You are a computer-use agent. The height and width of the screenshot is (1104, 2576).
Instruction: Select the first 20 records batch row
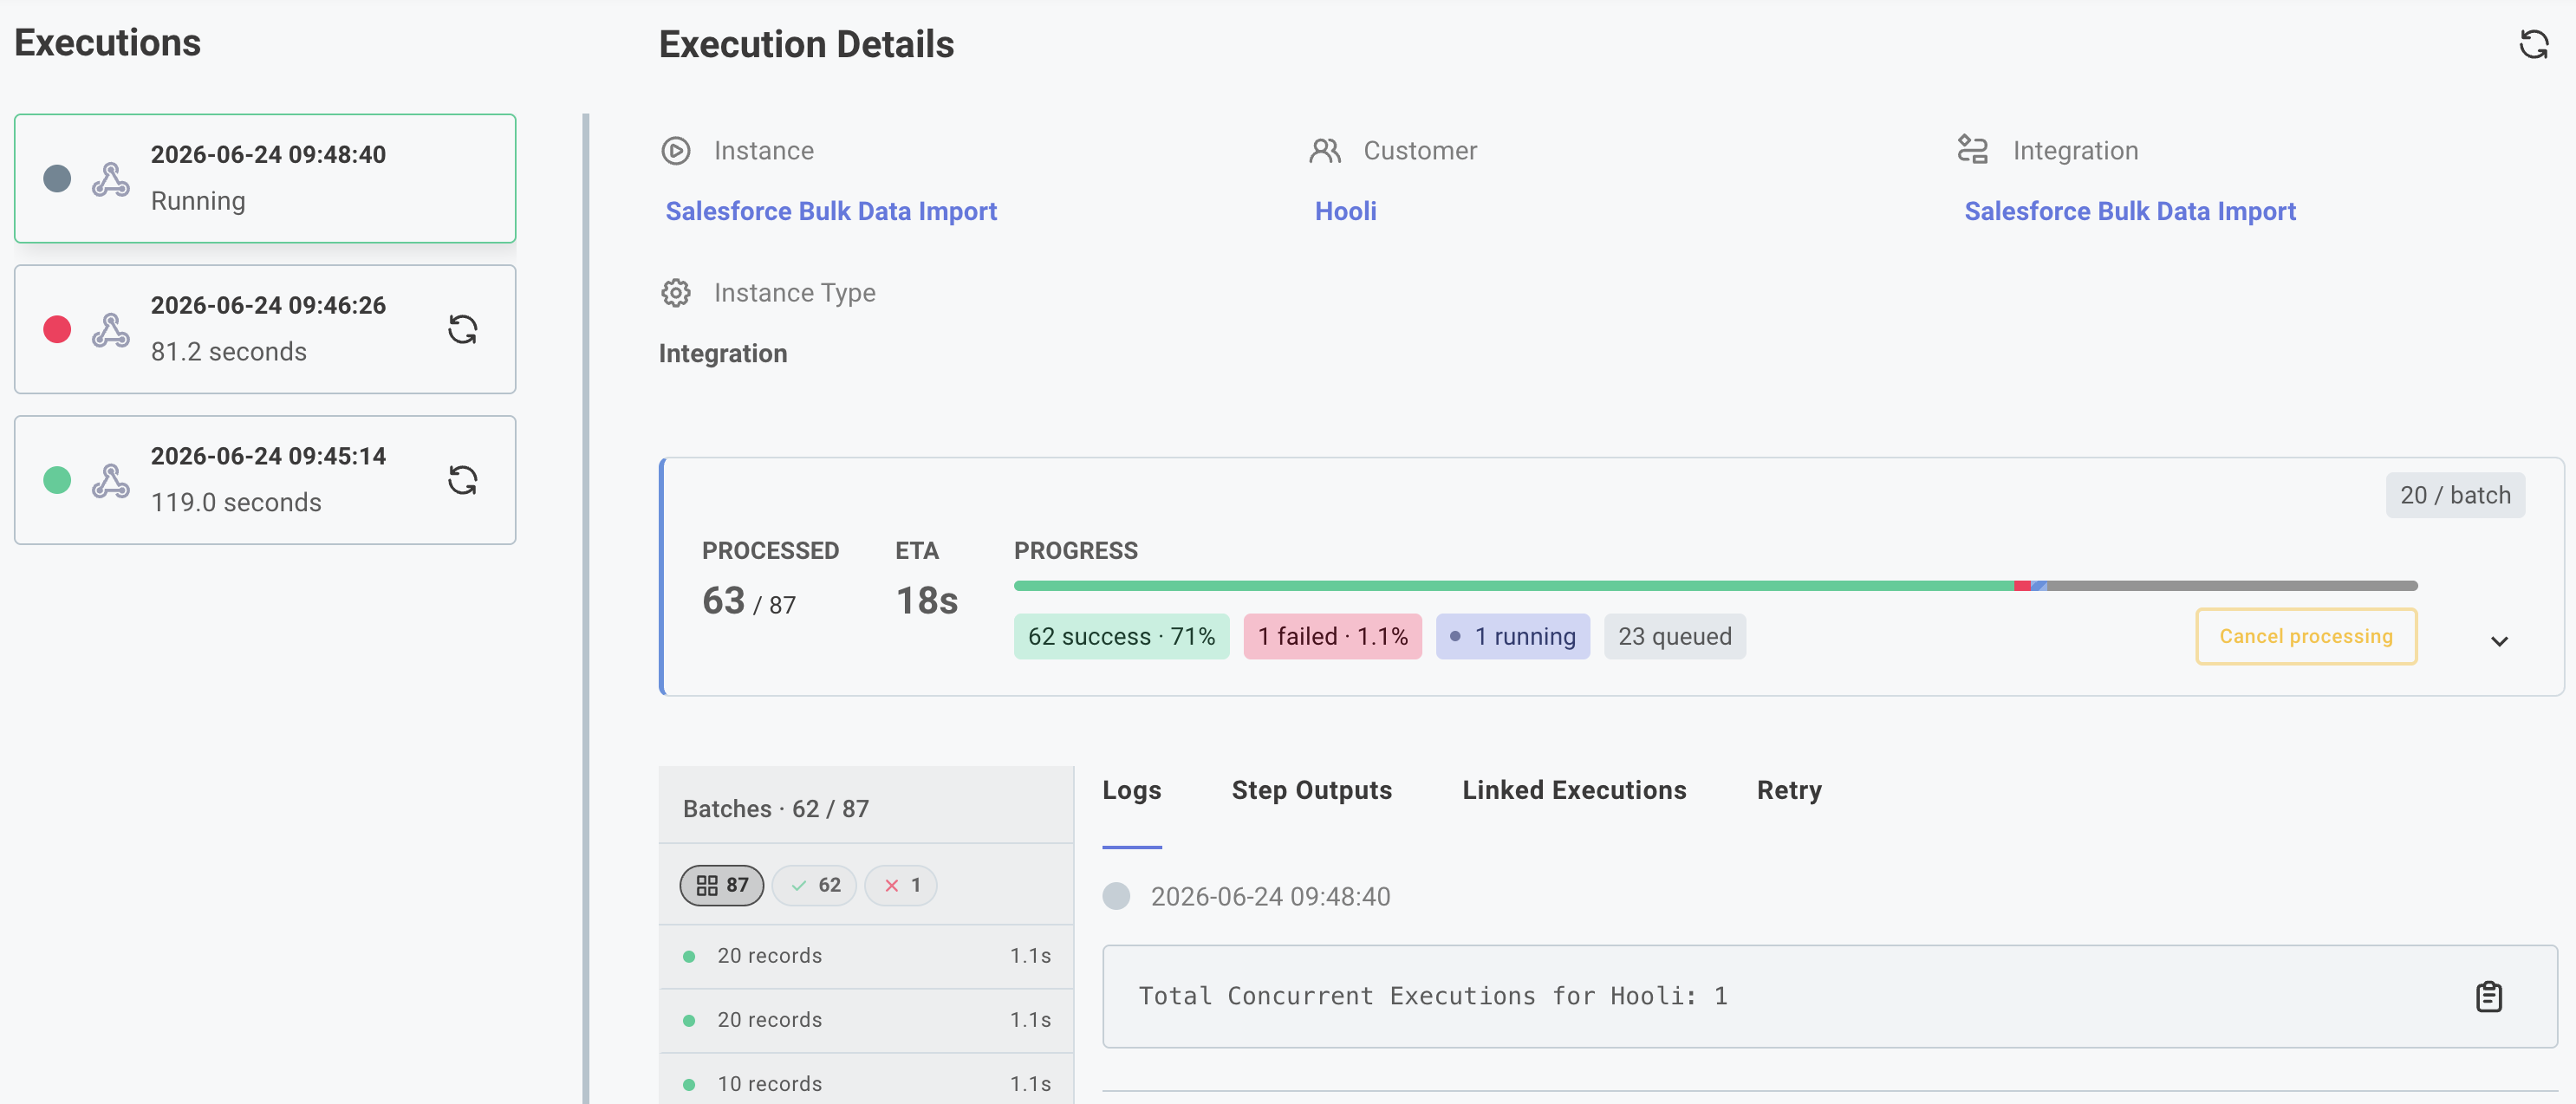pos(866,956)
